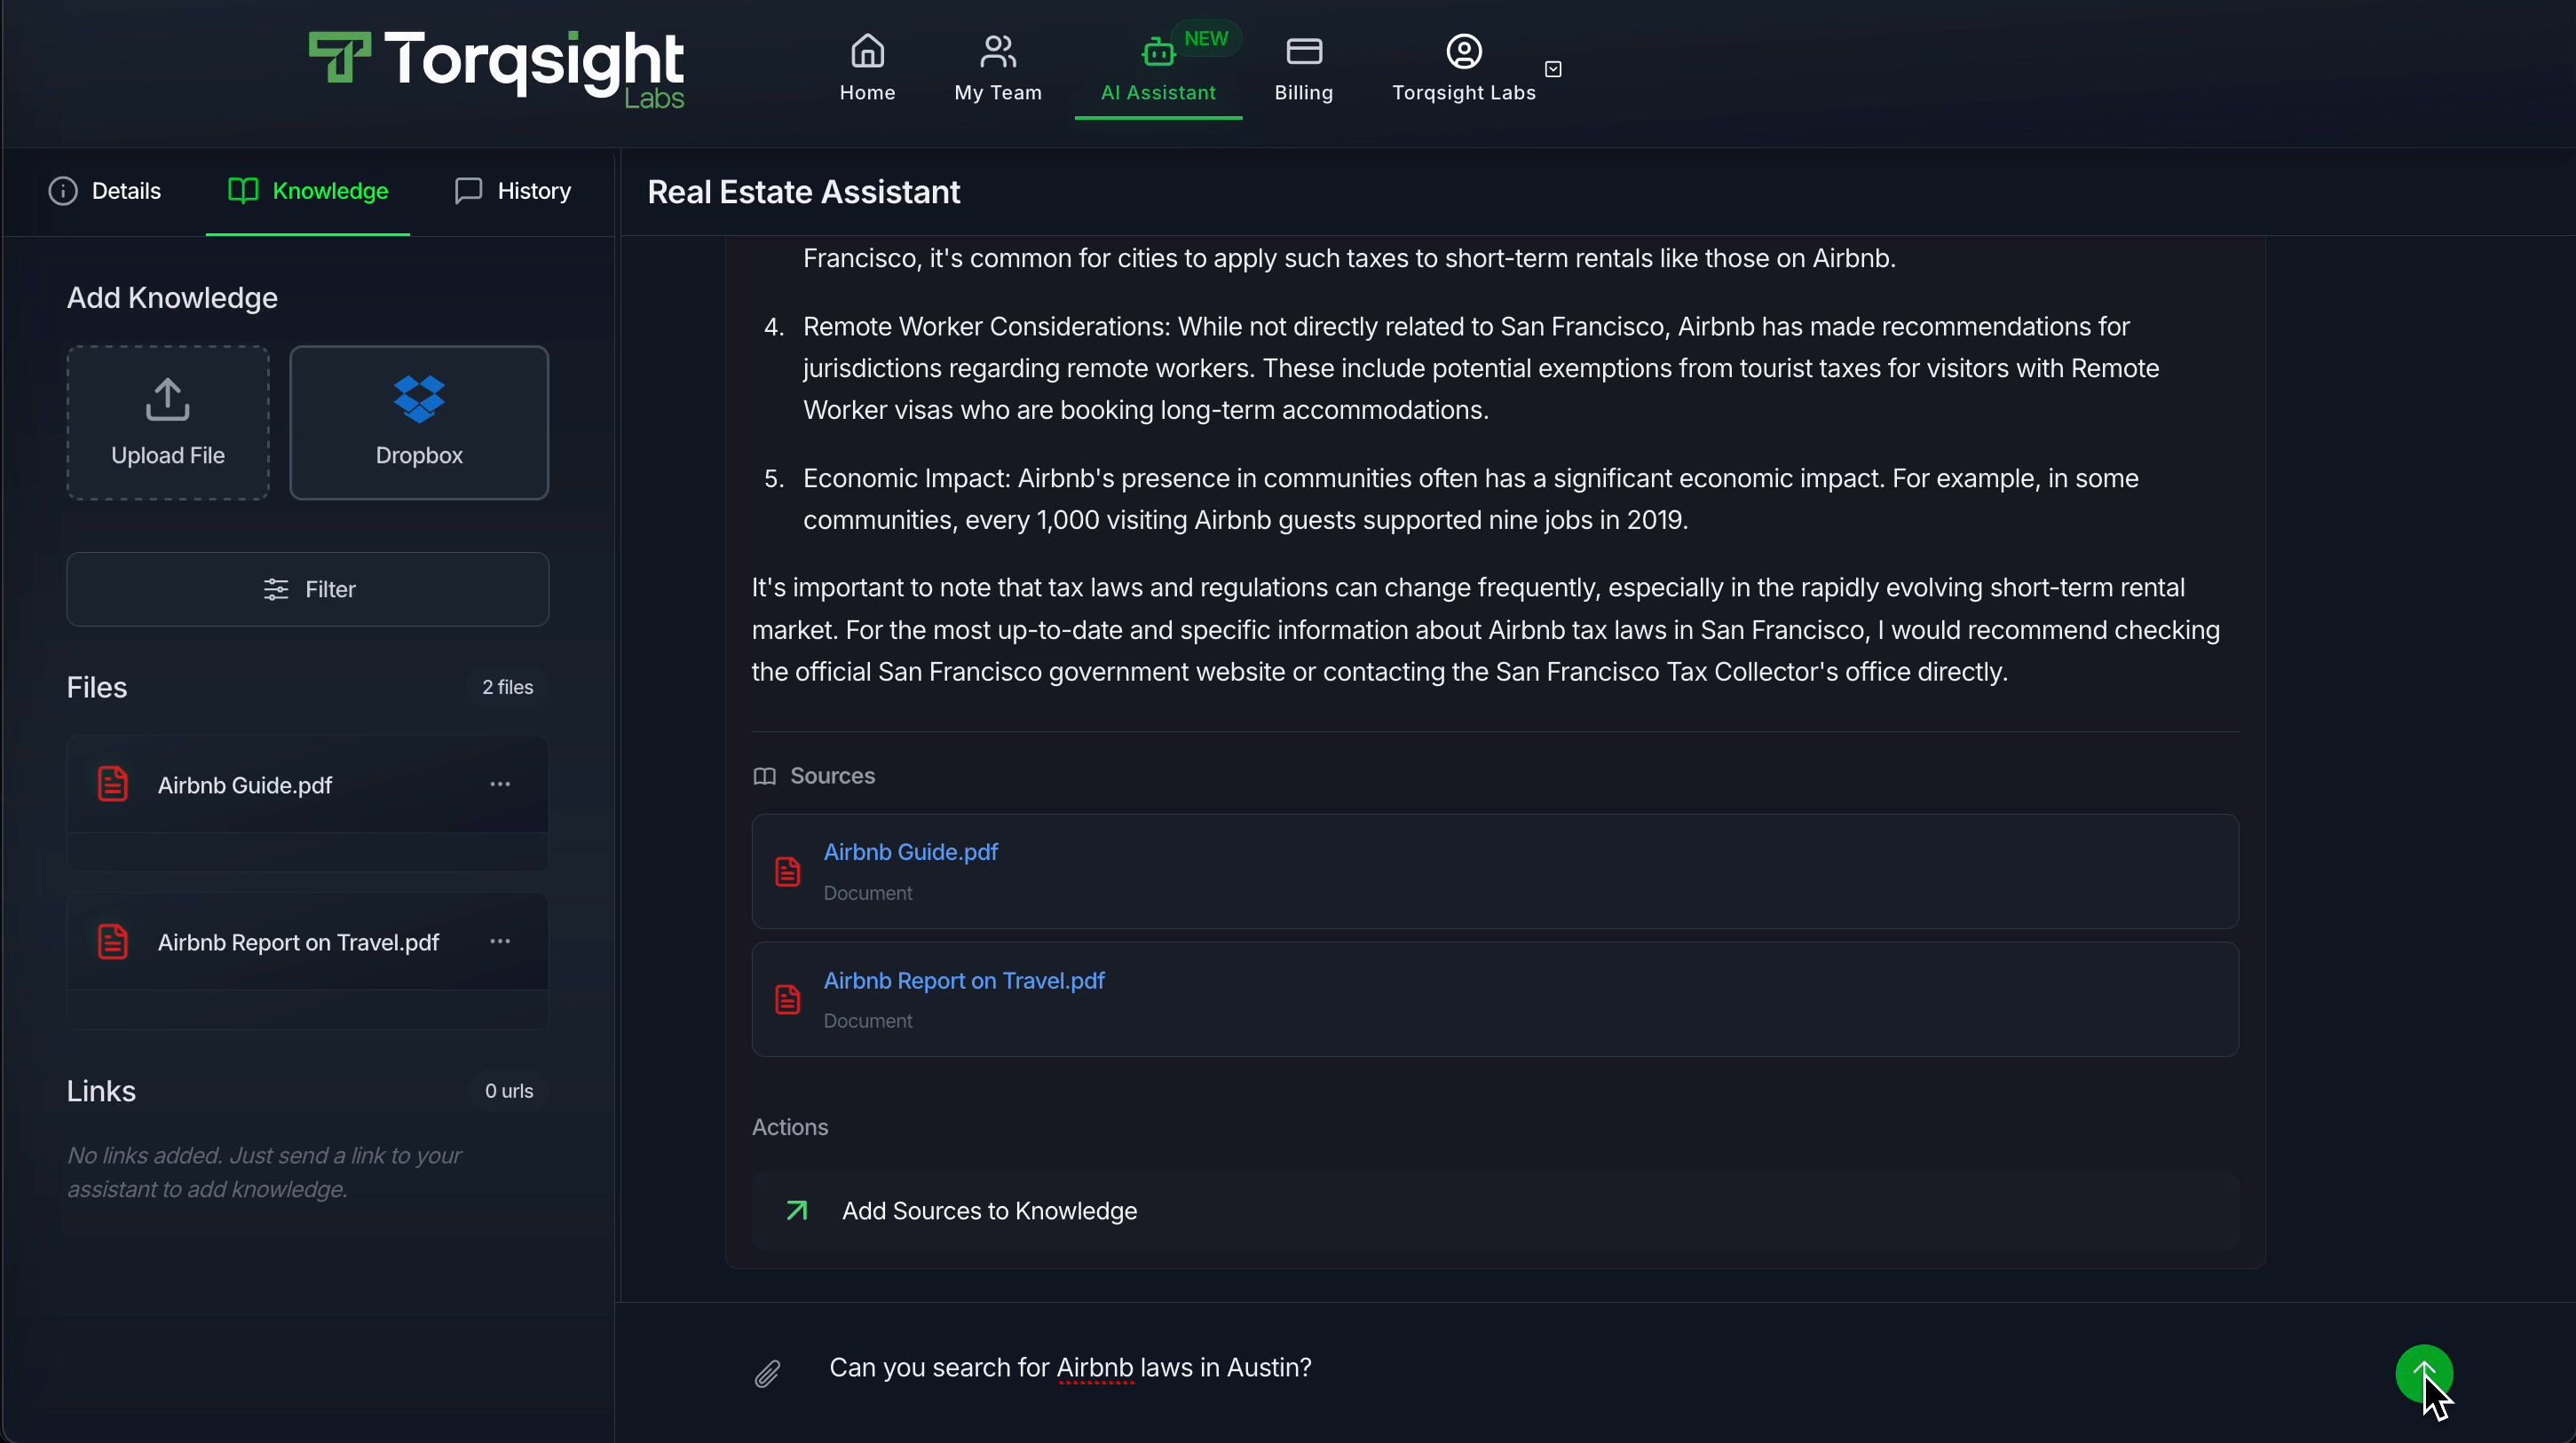The image size is (2576, 1443).
Task: Click Airbnb Report on Travel.pdf source link
Action: 964,980
